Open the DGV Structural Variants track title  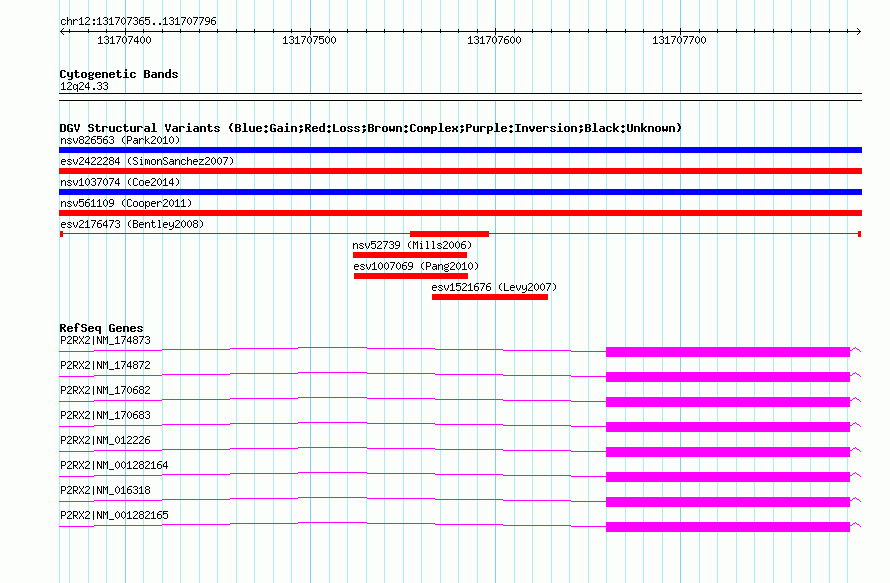click(371, 128)
